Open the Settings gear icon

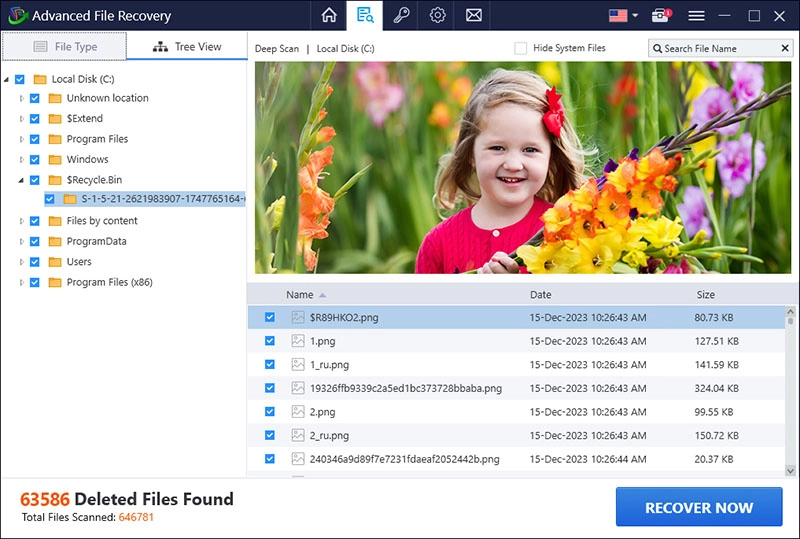pyautogui.click(x=437, y=15)
